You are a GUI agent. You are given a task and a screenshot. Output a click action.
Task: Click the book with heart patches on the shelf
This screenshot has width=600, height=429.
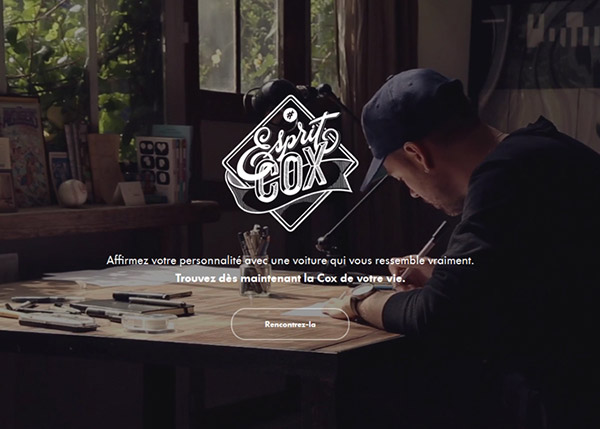coord(160,170)
